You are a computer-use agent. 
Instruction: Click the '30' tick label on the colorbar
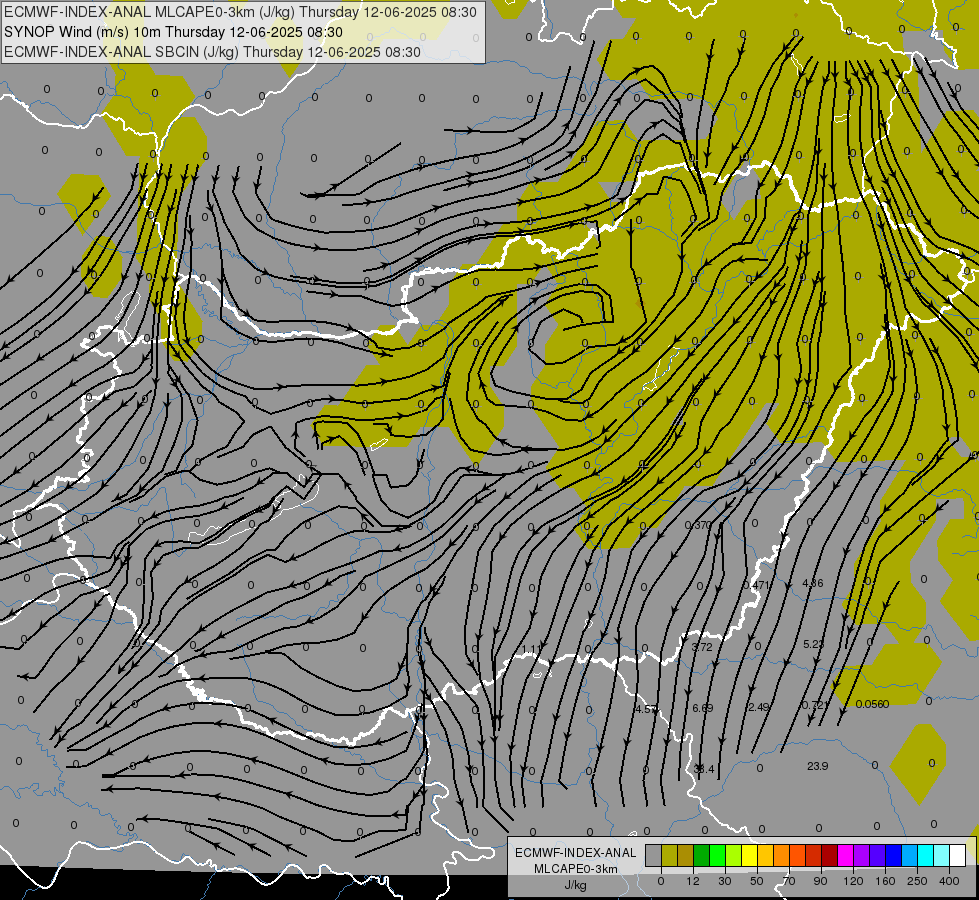[x=725, y=881]
